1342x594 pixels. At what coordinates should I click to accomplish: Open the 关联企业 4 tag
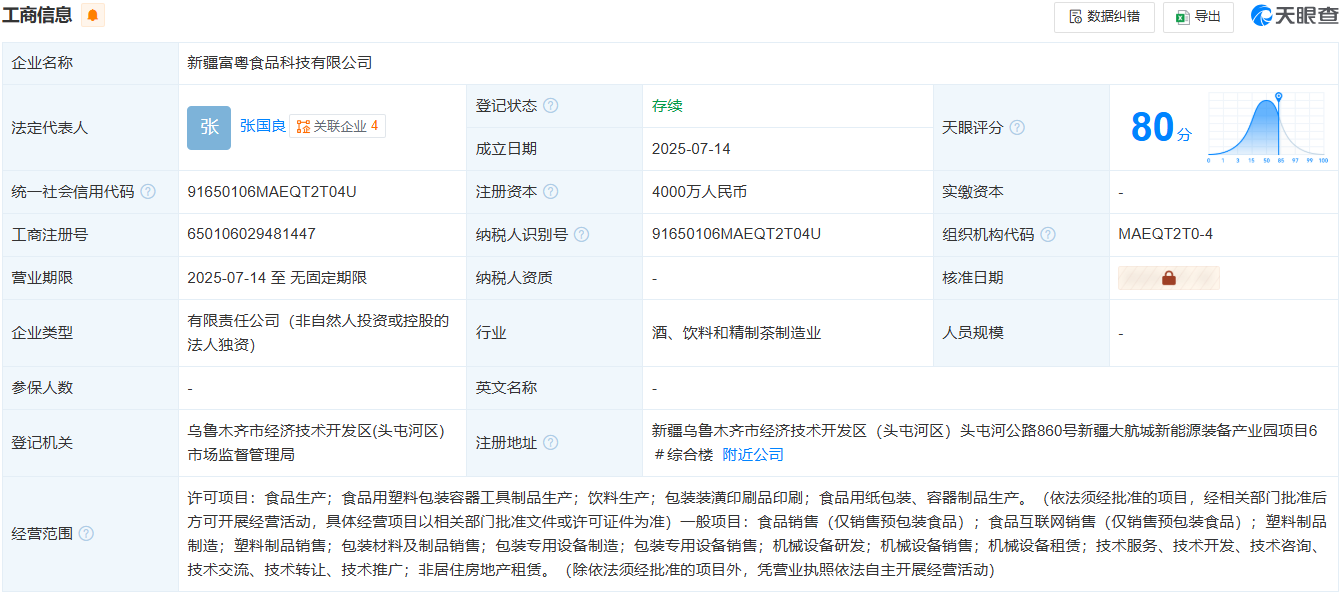[x=338, y=126]
